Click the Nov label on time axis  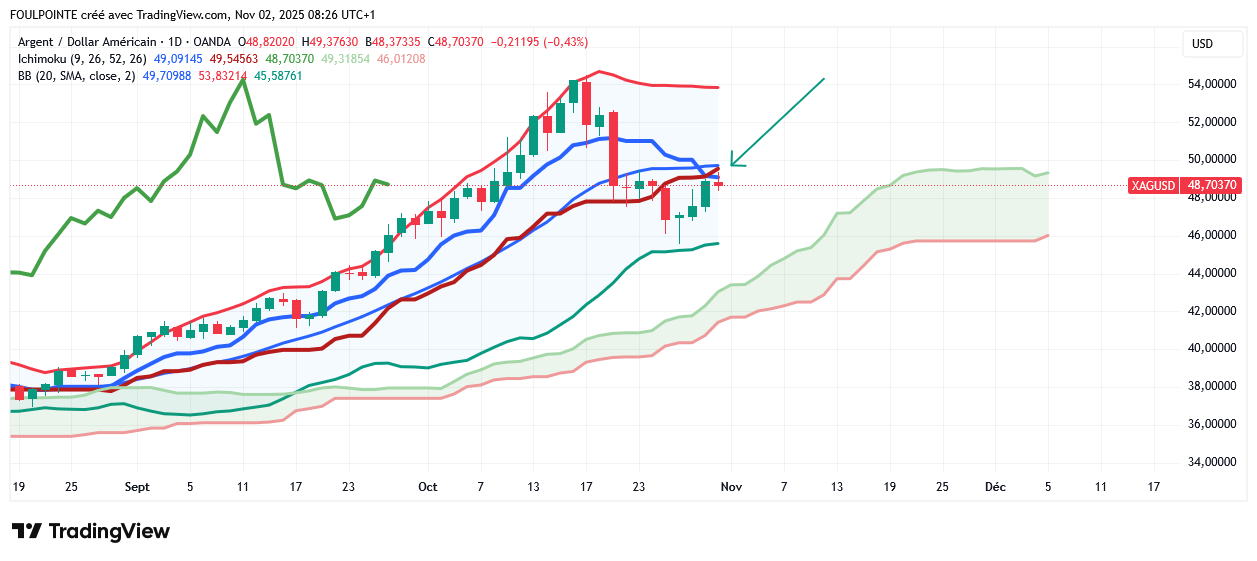coord(732,487)
